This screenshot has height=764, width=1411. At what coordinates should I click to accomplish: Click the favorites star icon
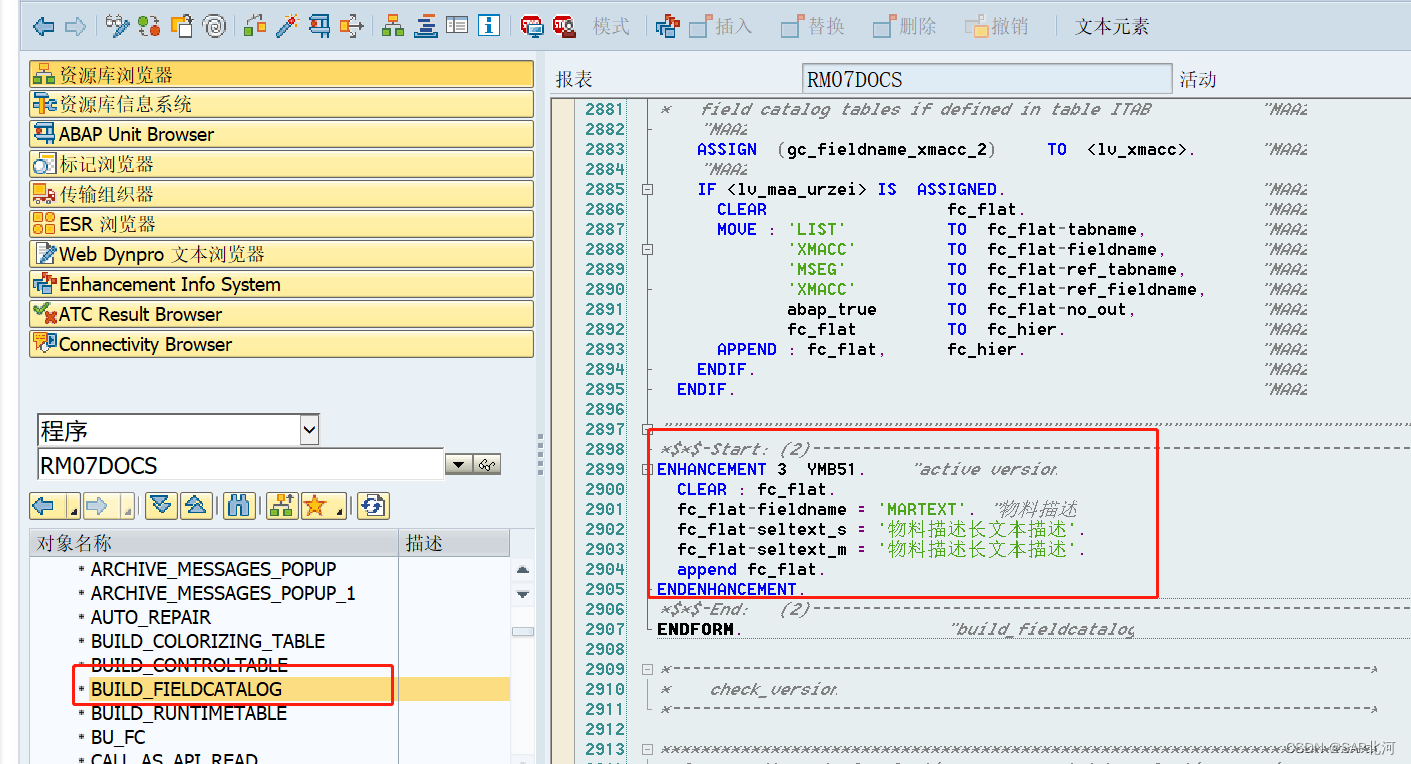[x=317, y=506]
